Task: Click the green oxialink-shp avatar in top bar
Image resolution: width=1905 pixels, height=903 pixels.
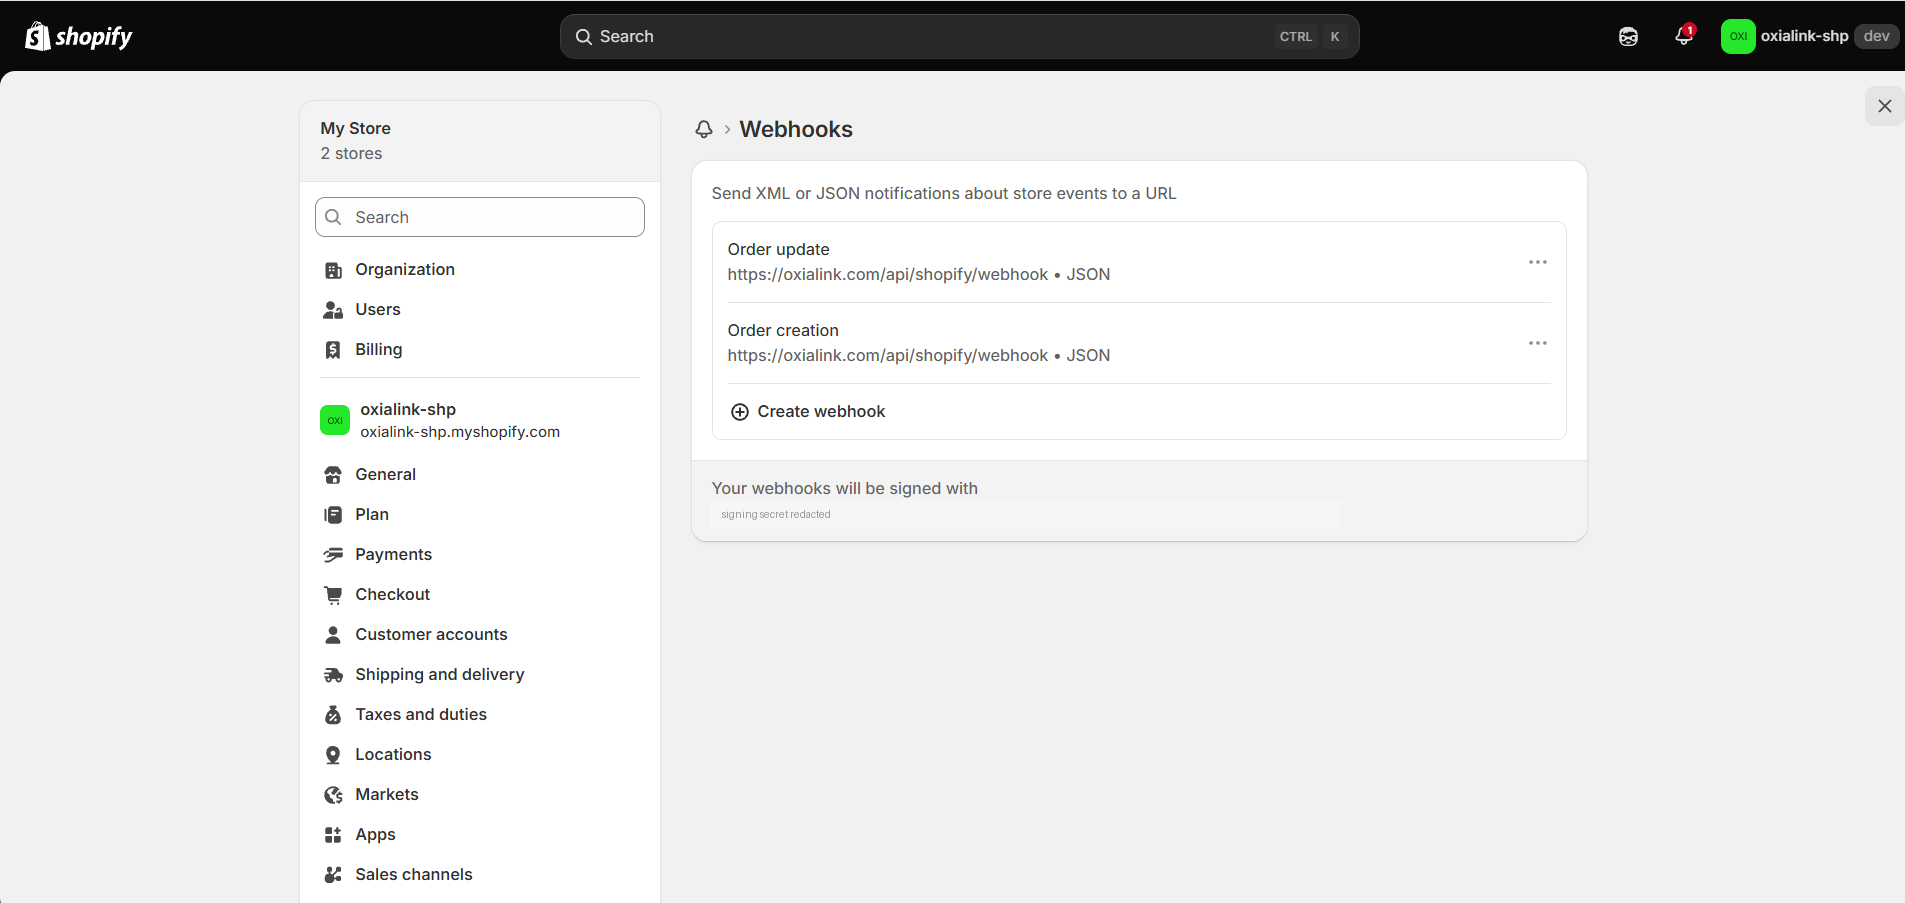Action: coord(1738,36)
